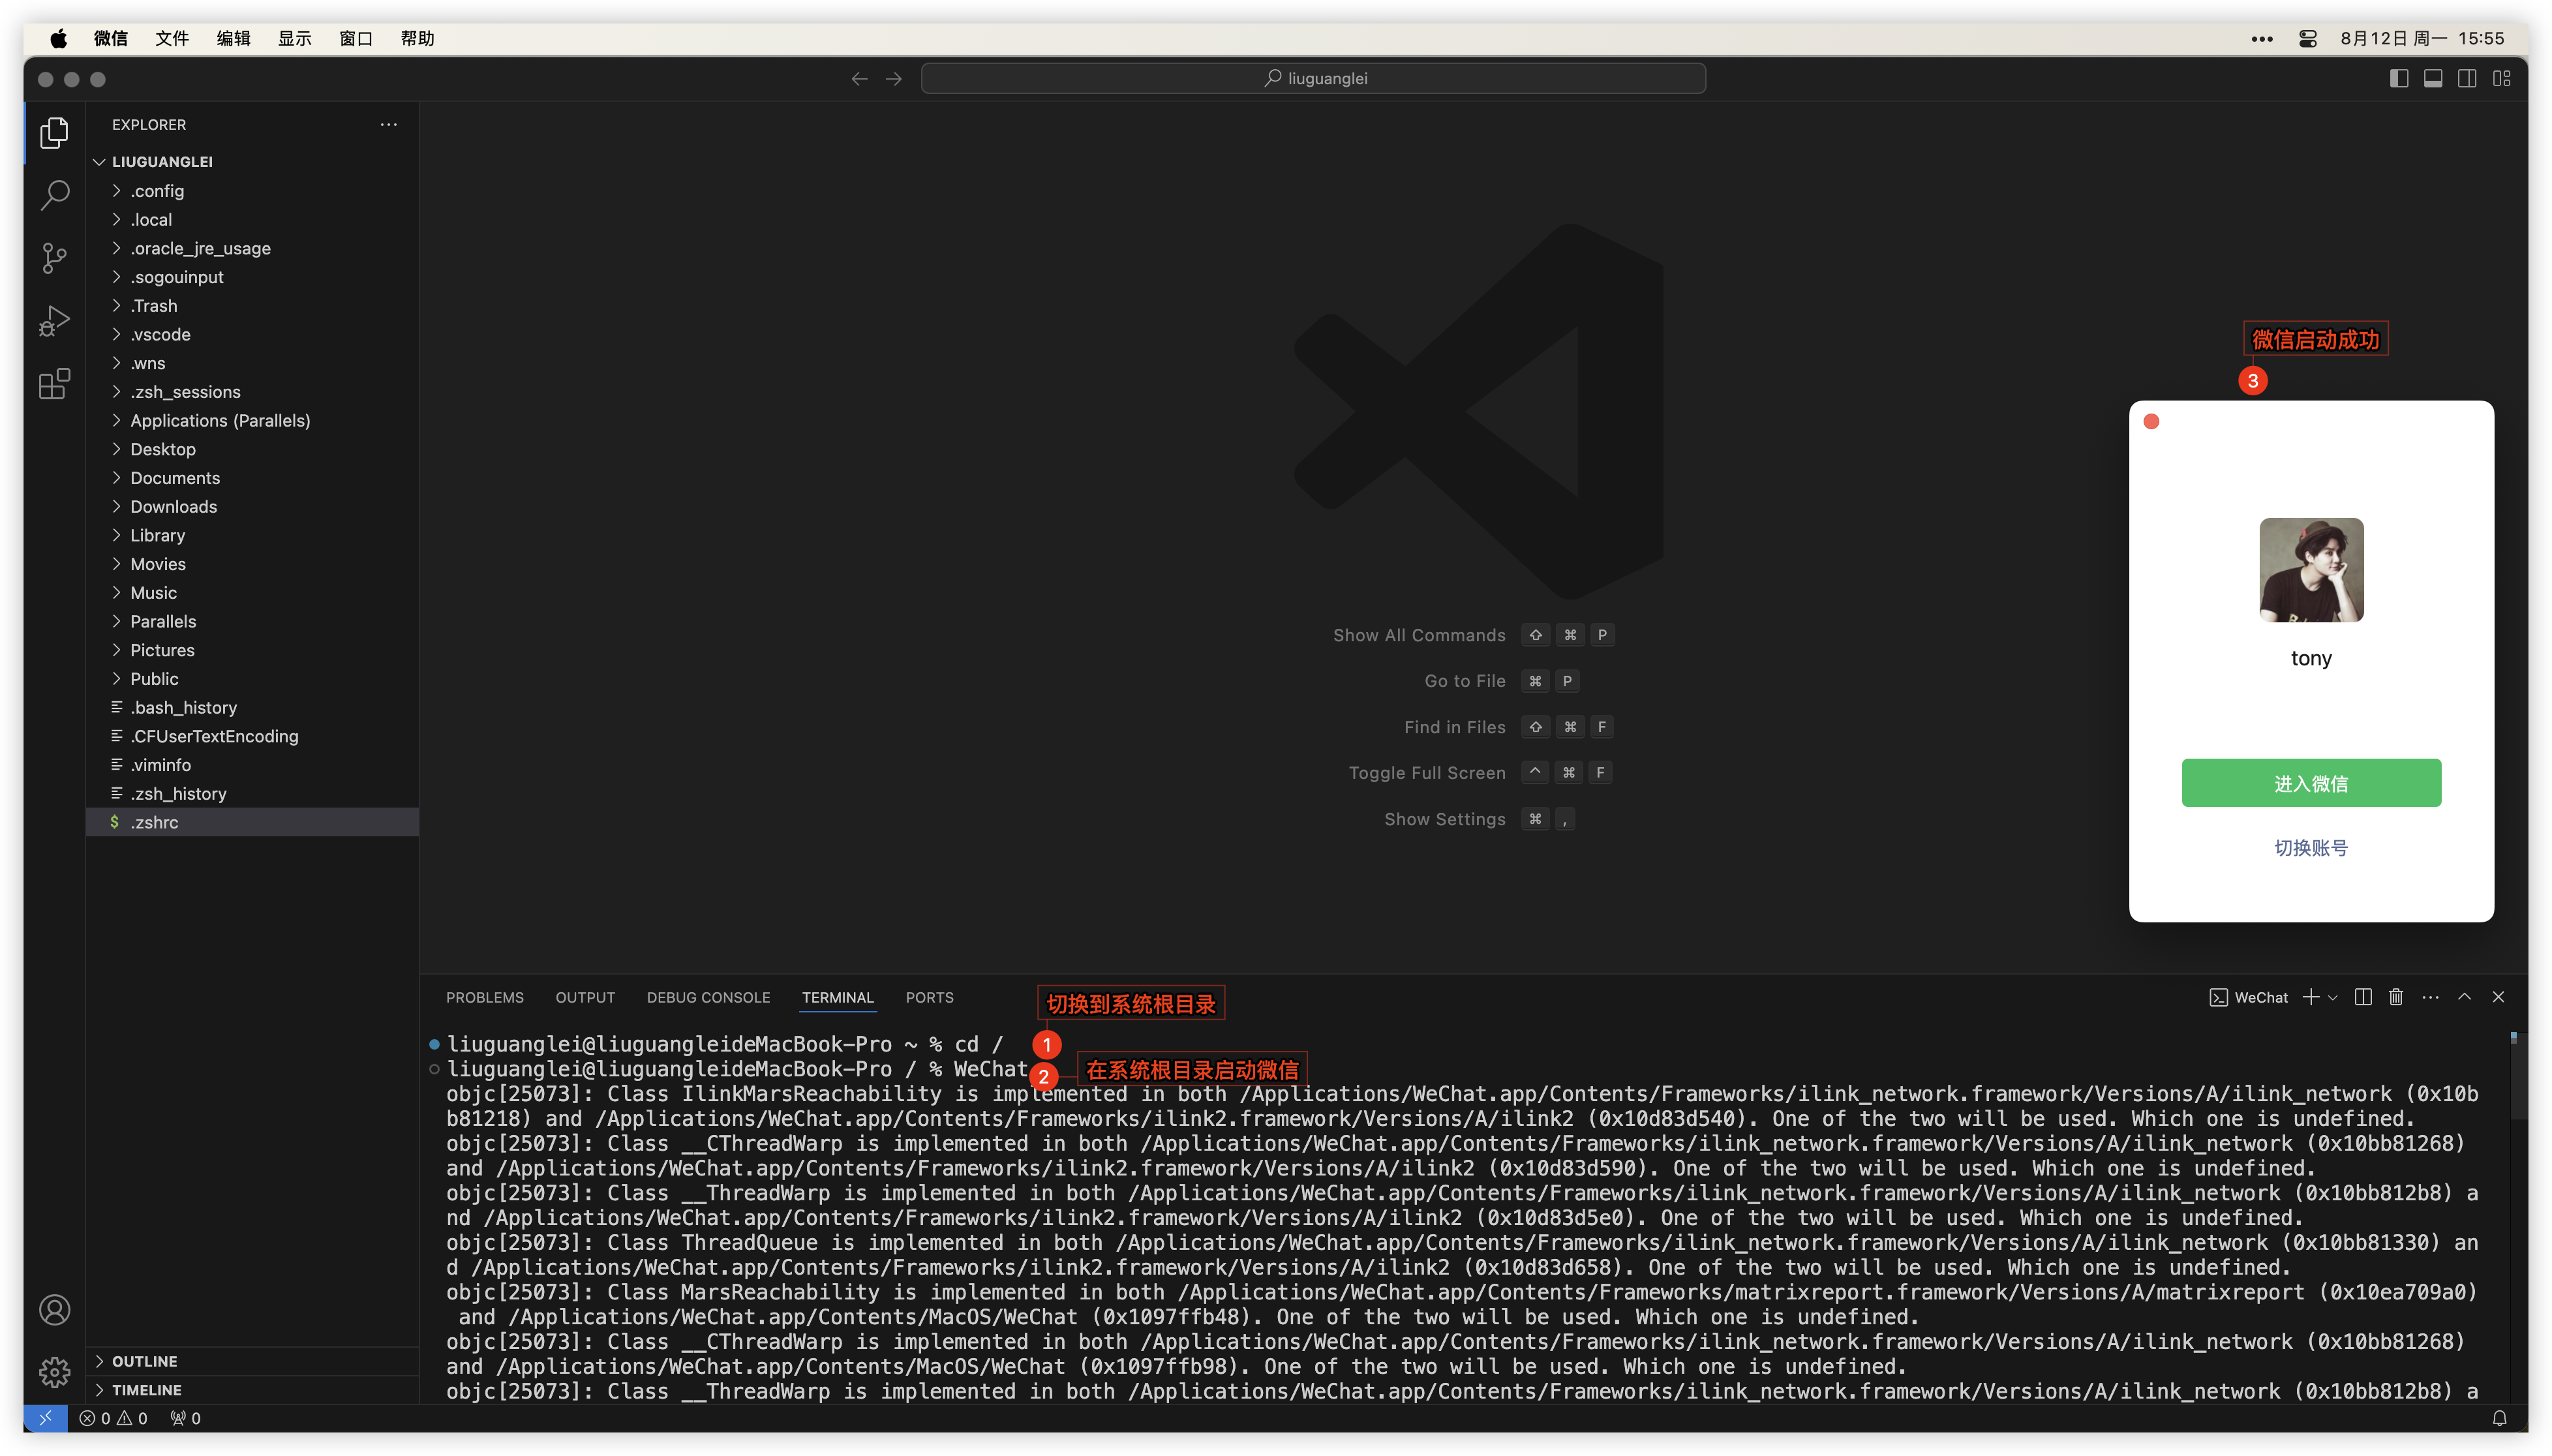Open the Search view in activity bar
The width and height of the screenshot is (2552, 1456).
pos(54,195)
